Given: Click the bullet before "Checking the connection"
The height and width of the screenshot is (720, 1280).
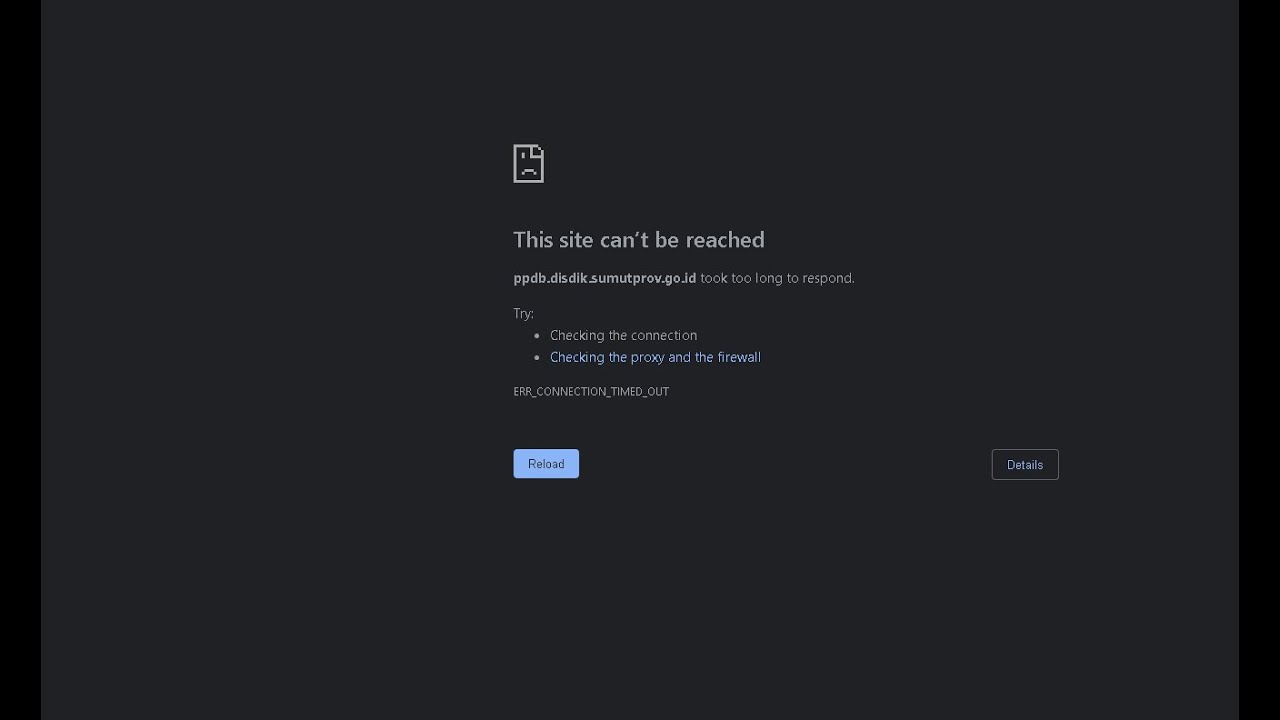Looking at the screenshot, I should [537, 336].
